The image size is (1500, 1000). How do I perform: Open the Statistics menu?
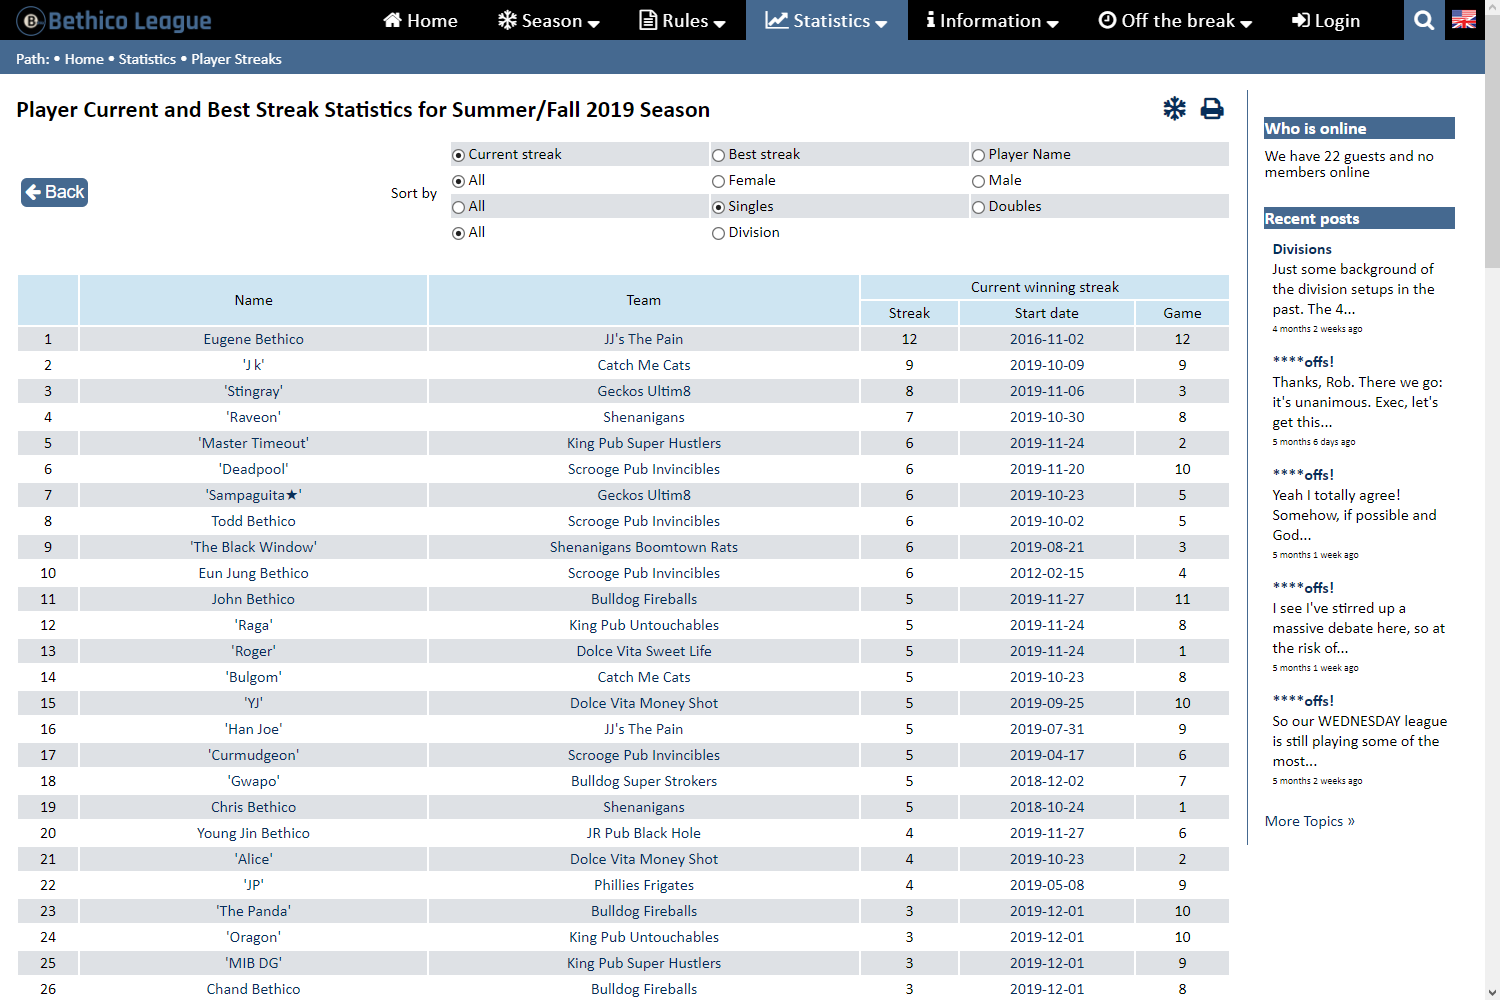[826, 20]
